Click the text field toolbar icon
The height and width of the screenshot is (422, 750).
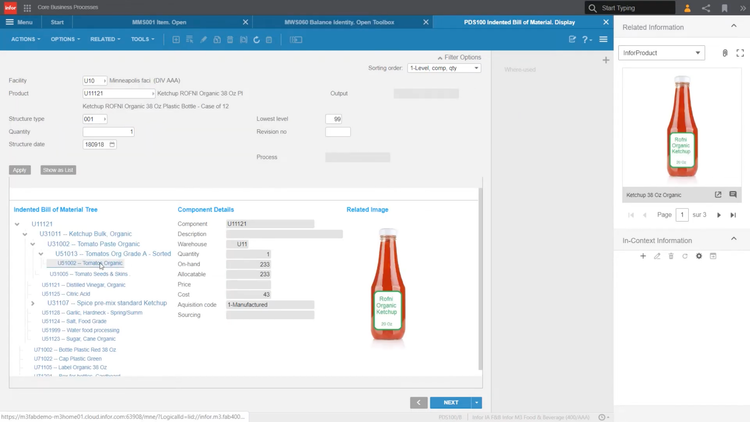[296, 40]
